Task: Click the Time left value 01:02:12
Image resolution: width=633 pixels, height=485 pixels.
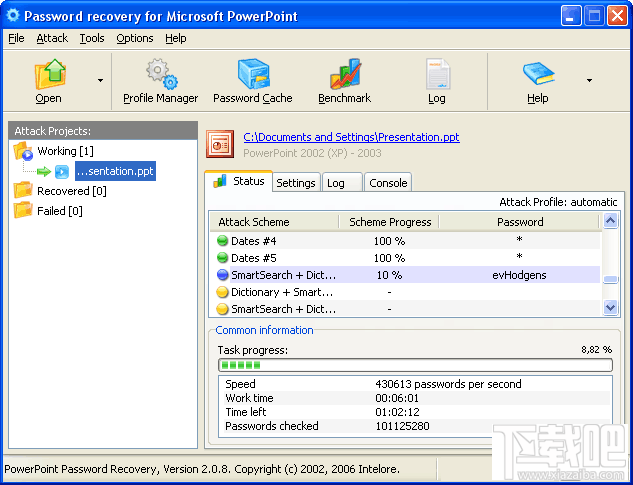Action: pyautogui.click(x=397, y=412)
